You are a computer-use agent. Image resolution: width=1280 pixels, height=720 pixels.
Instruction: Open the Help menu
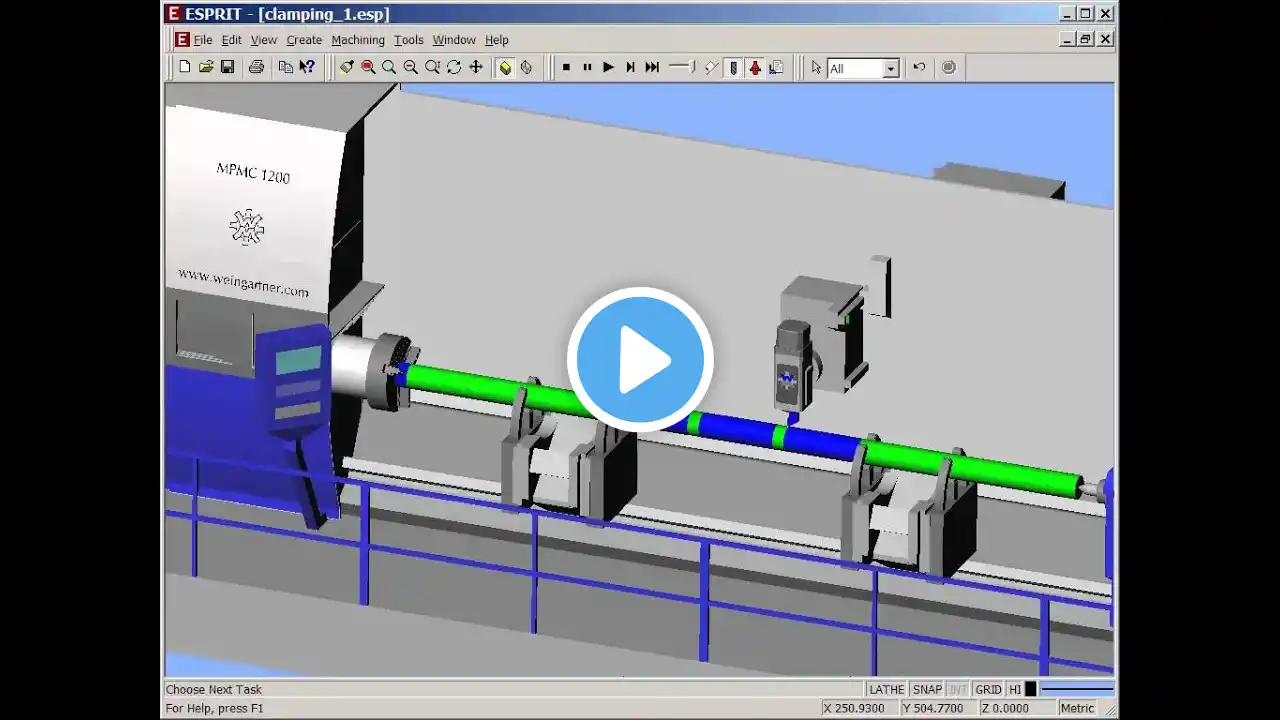(x=497, y=40)
